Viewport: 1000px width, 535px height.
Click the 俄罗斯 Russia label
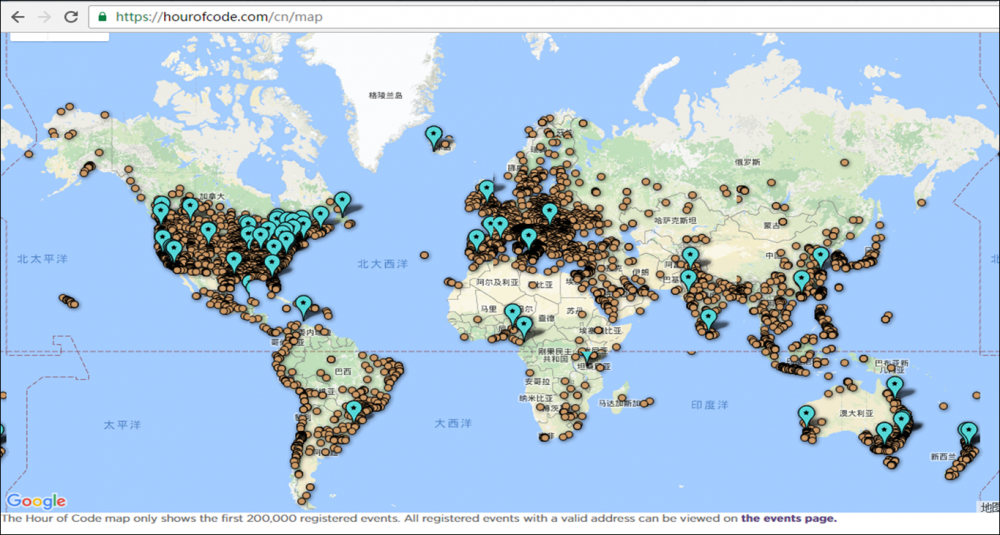tap(747, 163)
